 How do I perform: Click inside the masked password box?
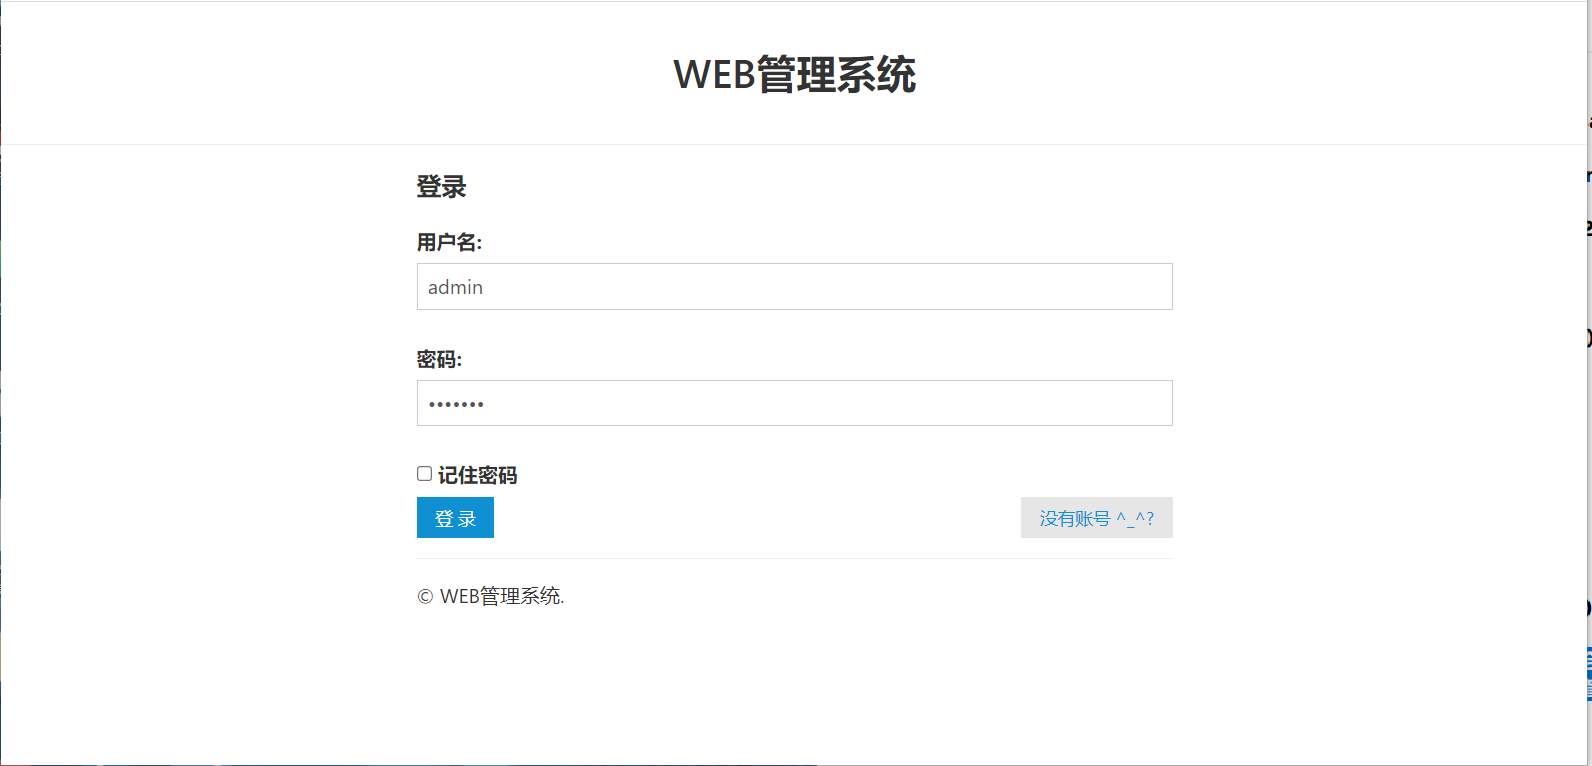pyautogui.click(x=795, y=403)
